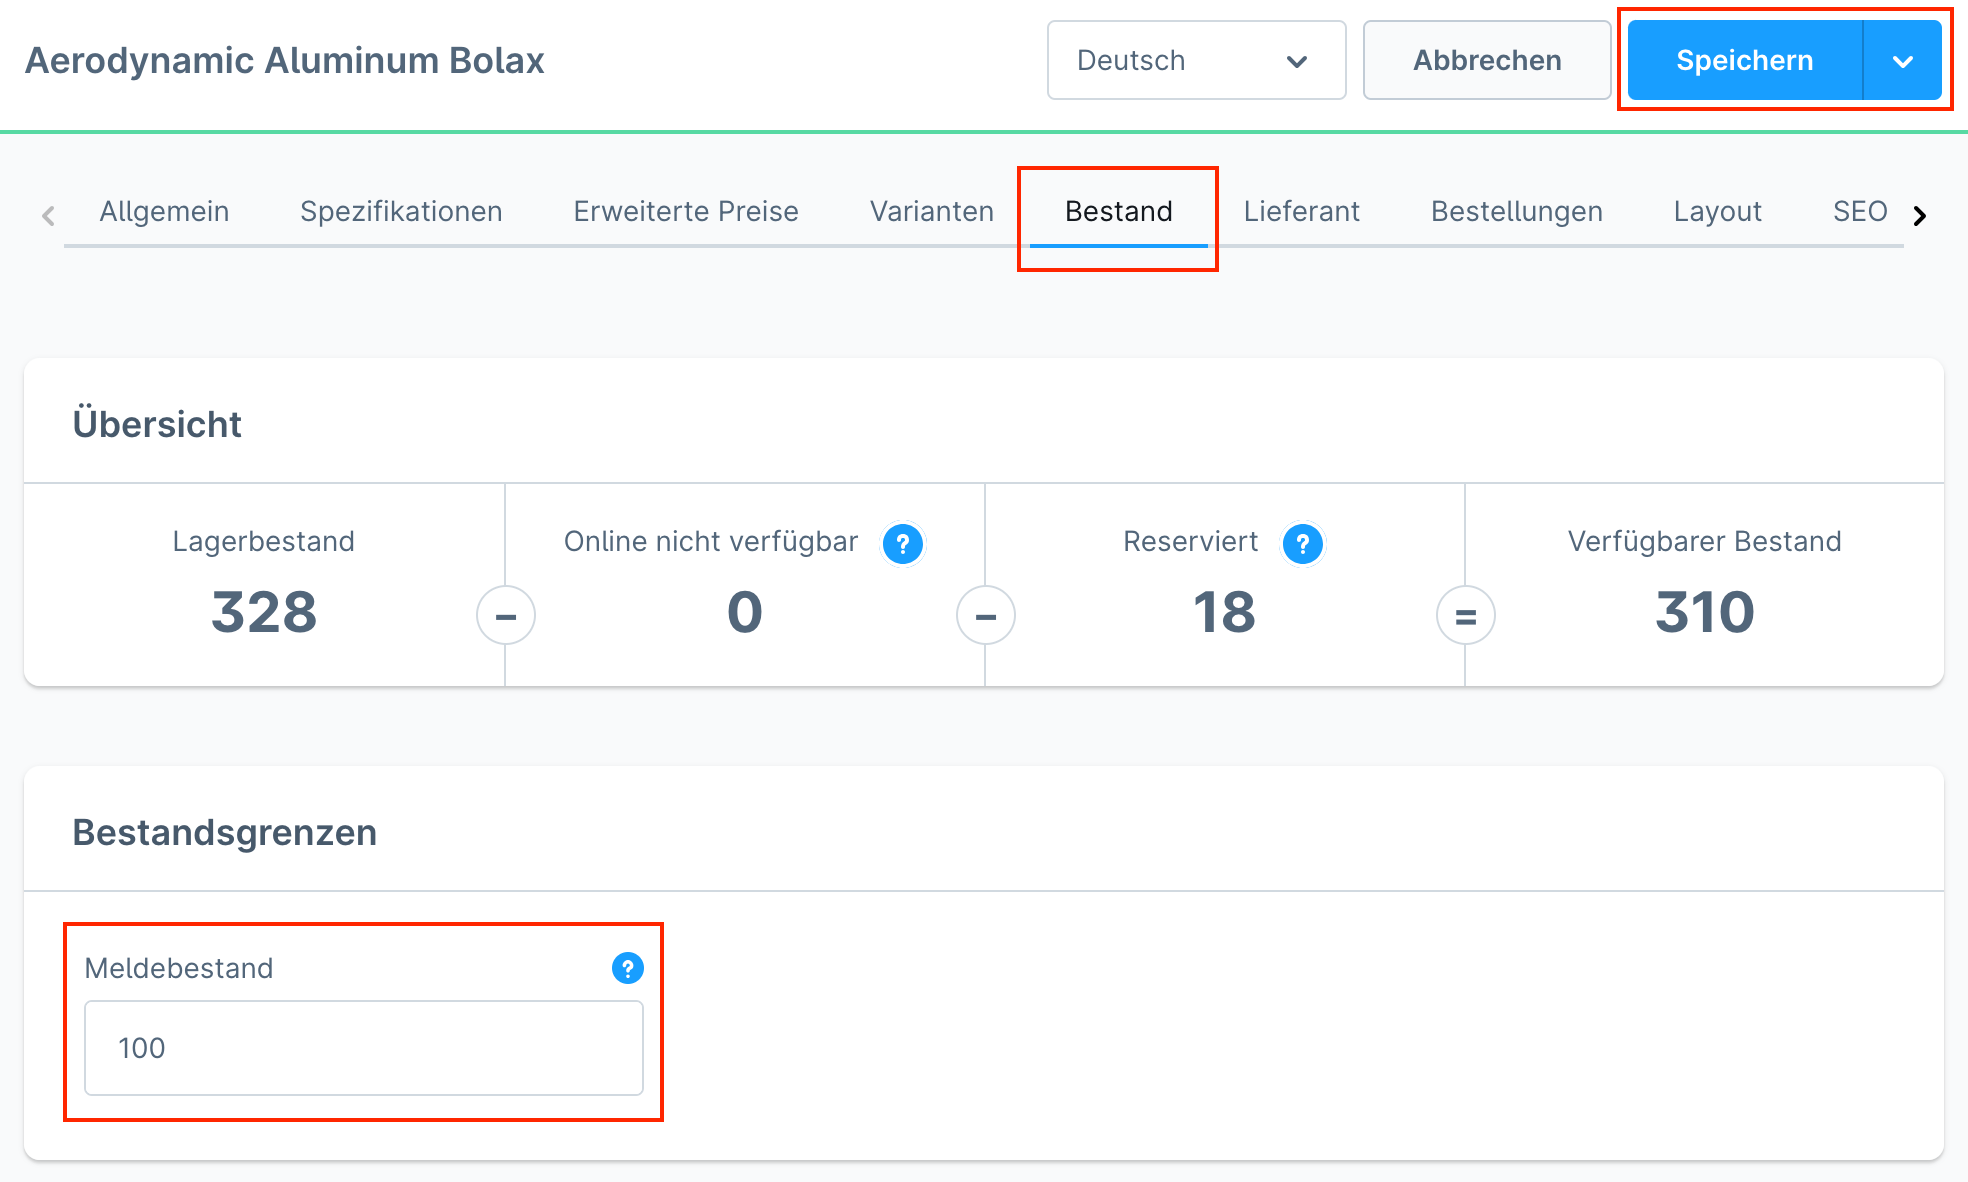Open the Speichern split-button arrow
The image size is (1968, 1182).
1902,61
